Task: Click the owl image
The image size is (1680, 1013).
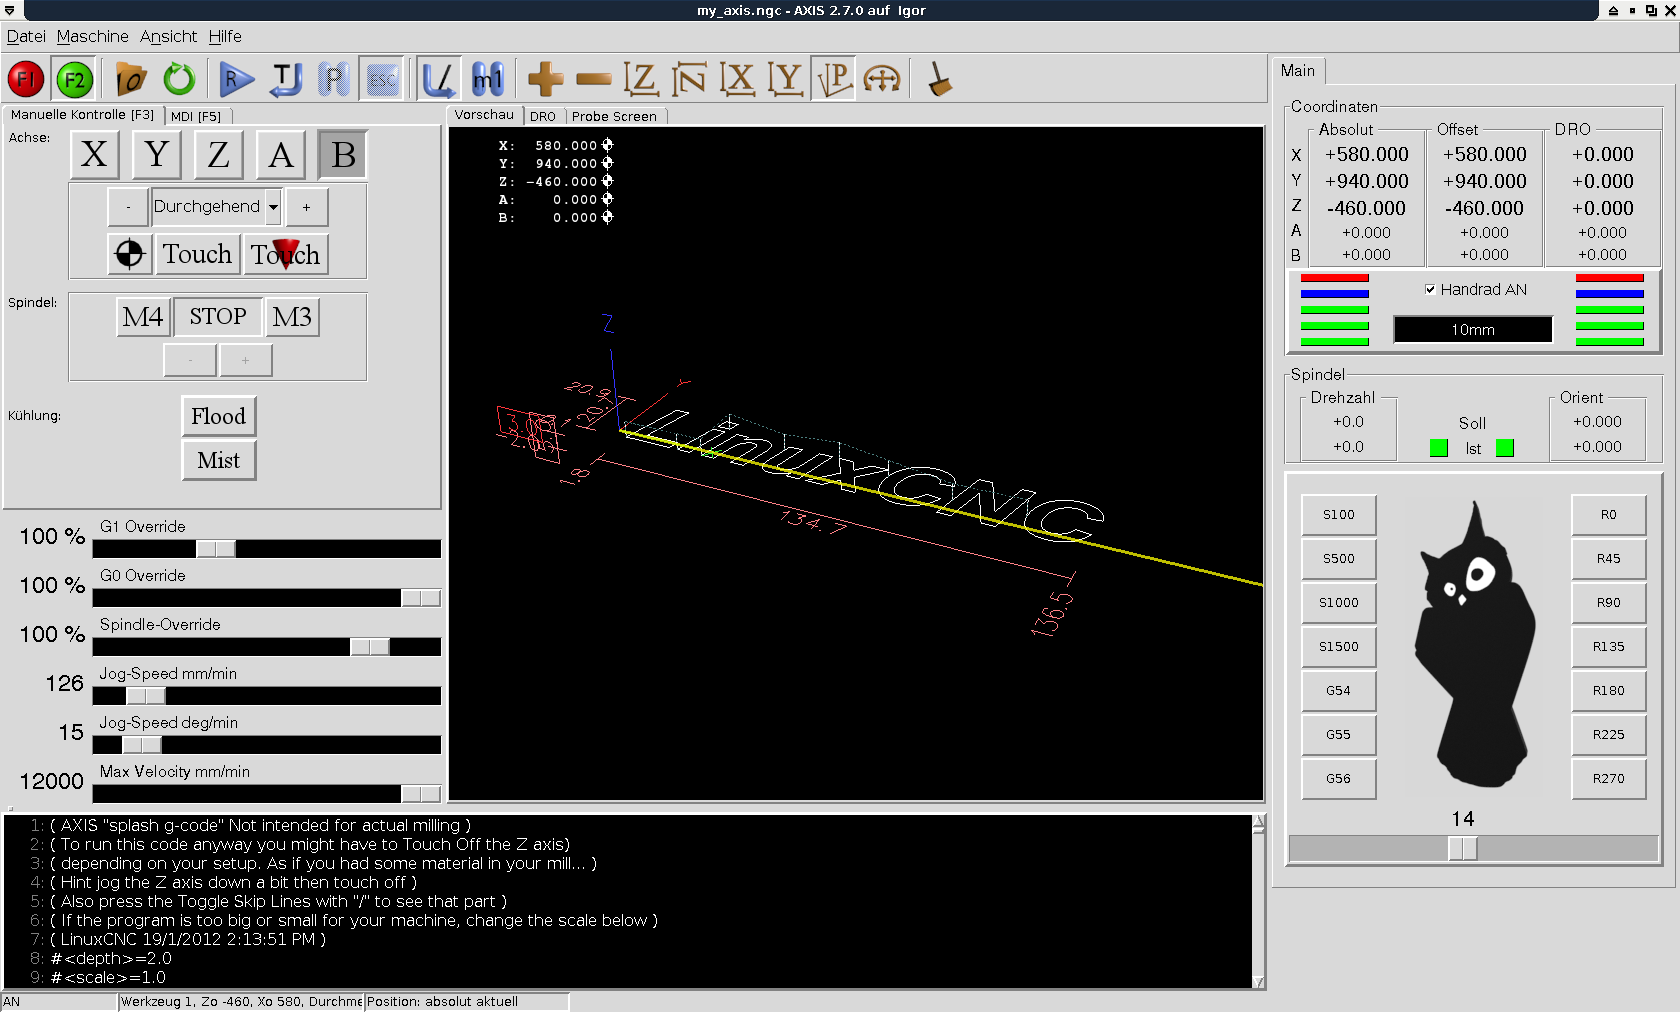Action: tap(1474, 646)
